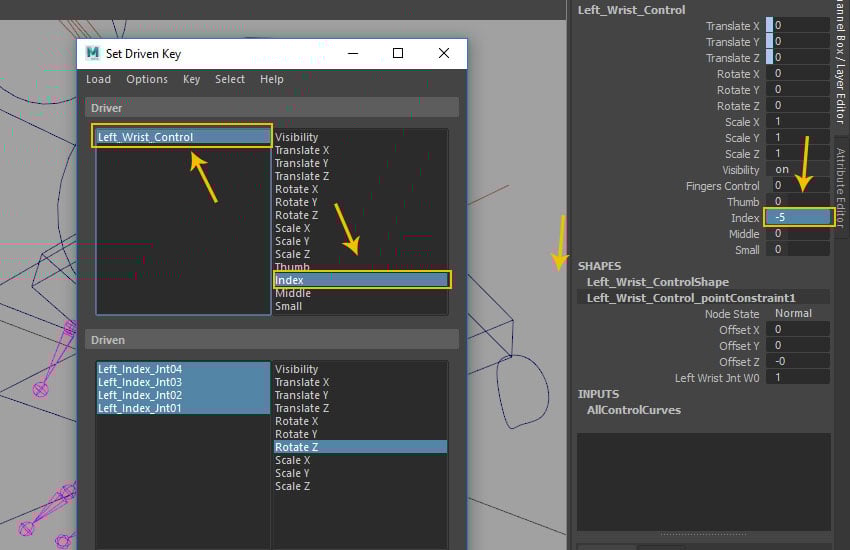Select Left_Index_Jnt04 in Driven list

140,369
